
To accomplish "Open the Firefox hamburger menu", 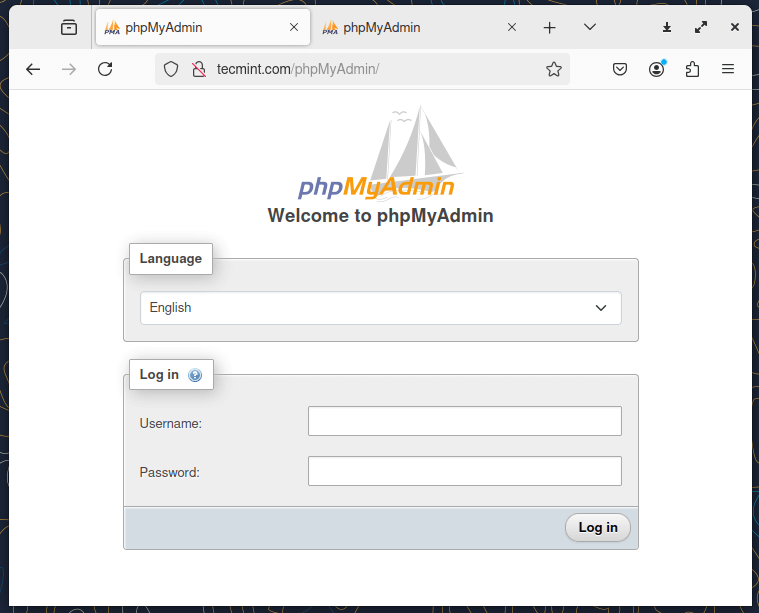I will [x=728, y=69].
